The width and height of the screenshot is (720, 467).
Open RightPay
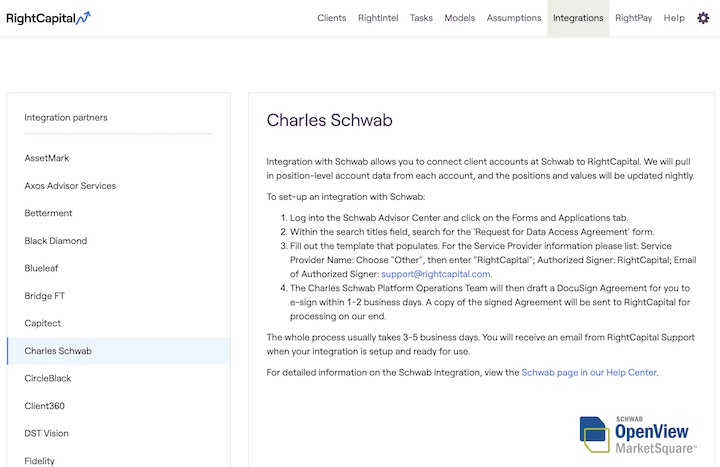click(633, 18)
